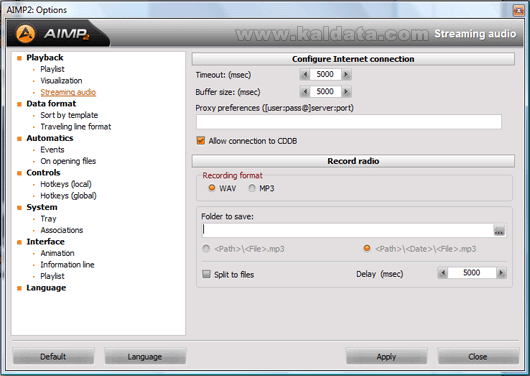Decrease Buffer size with left arrow

click(305, 92)
